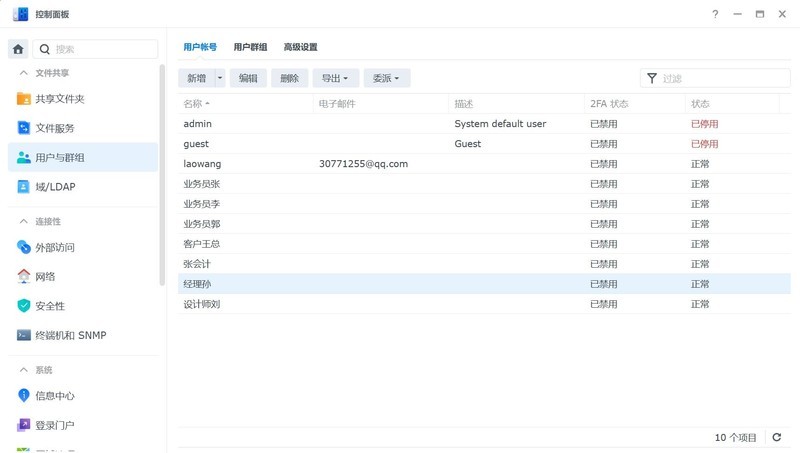
Task: Maximize the Control Panel window
Action: point(760,14)
